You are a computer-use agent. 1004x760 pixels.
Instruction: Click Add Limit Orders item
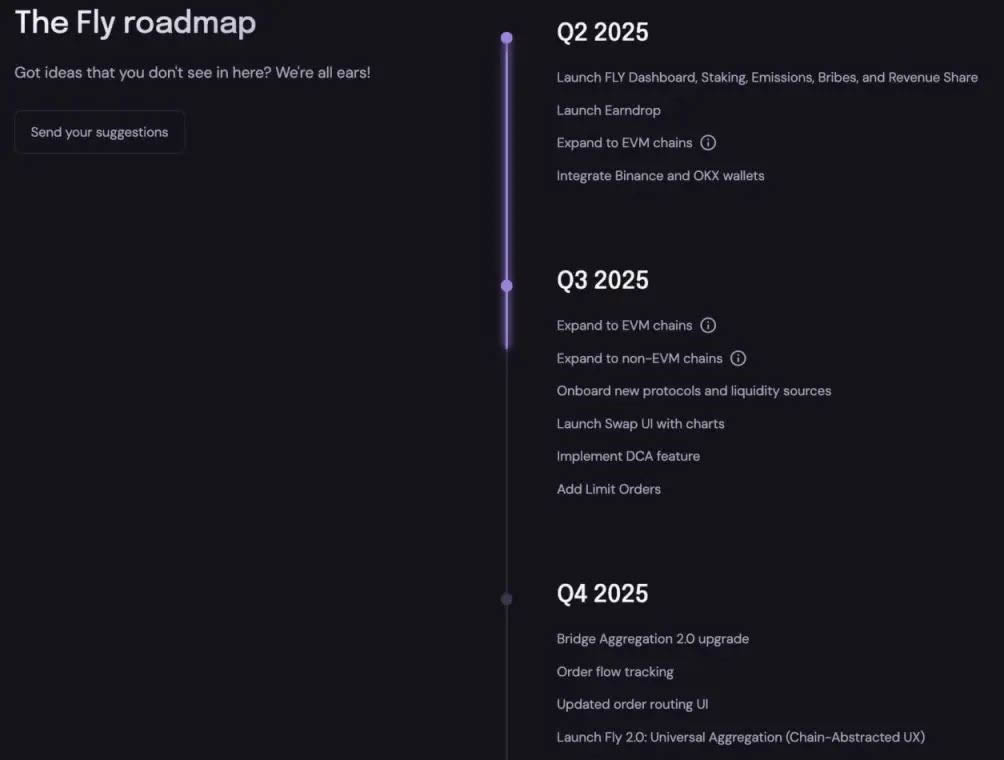(x=608, y=489)
